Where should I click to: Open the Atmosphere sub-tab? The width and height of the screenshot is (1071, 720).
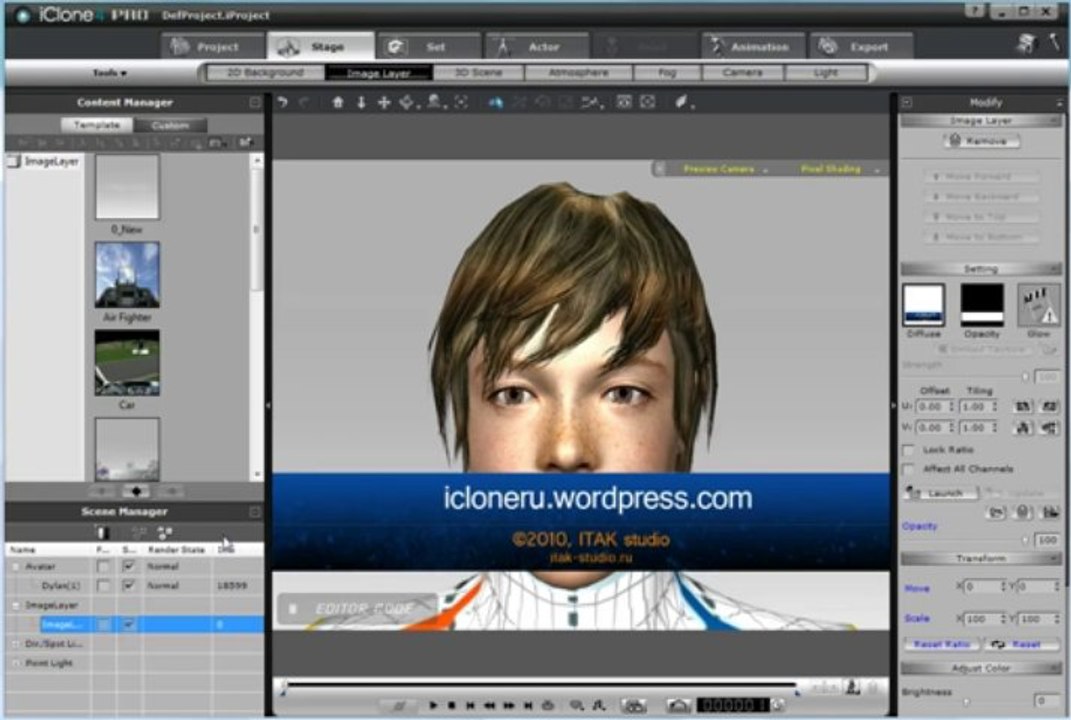pyautogui.click(x=579, y=72)
